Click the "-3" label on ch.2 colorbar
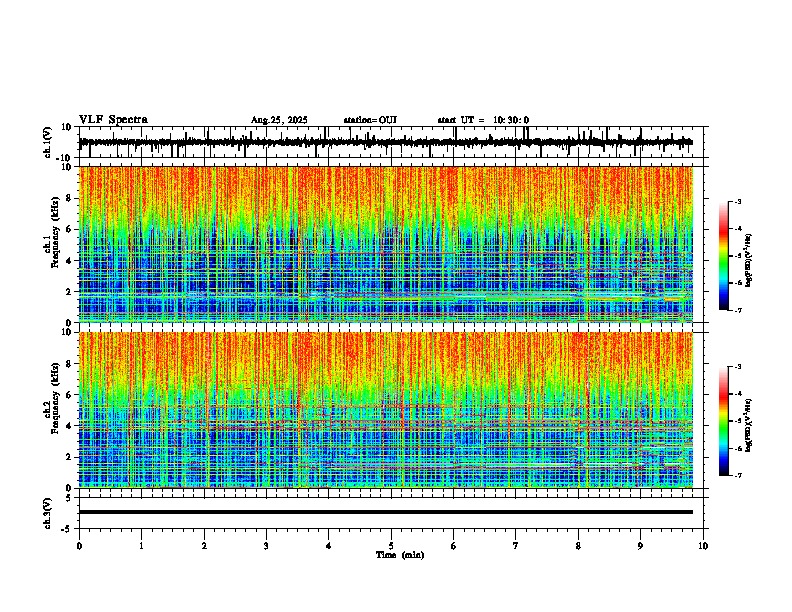Screen dimensions: 792x612 tap(737, 367)
